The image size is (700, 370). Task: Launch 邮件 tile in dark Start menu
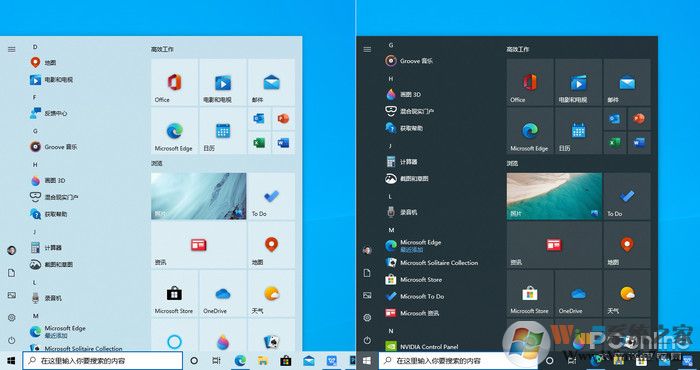(x=627, y=83)
